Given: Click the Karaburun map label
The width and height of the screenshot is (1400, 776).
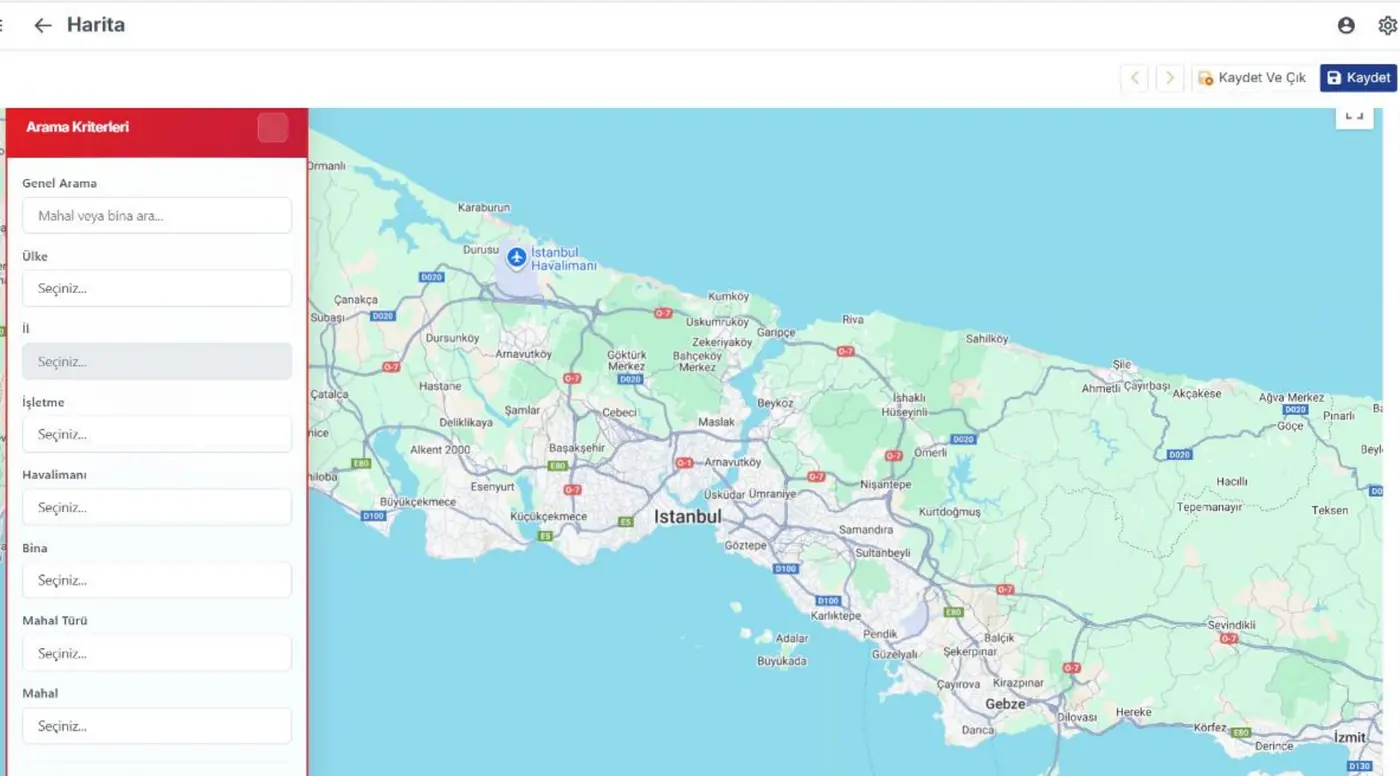Looking at the screenshot, I should pyautogui.click(x=484, y=208).
